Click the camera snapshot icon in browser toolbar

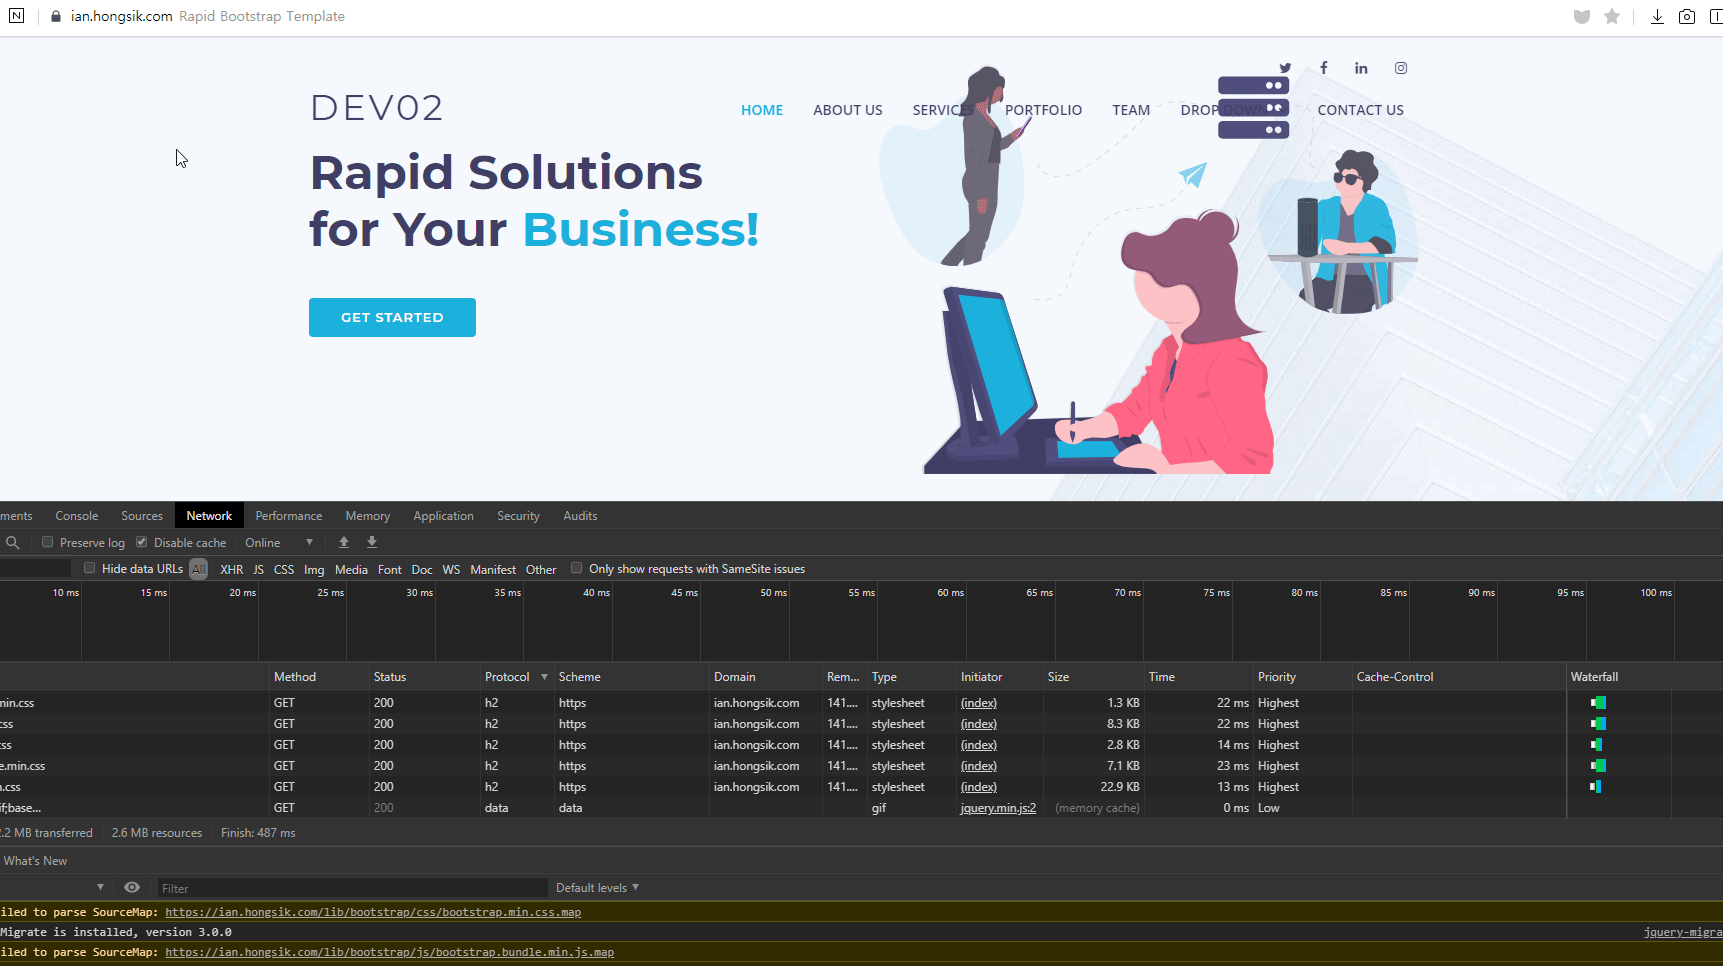click(x=1687, y=16)
